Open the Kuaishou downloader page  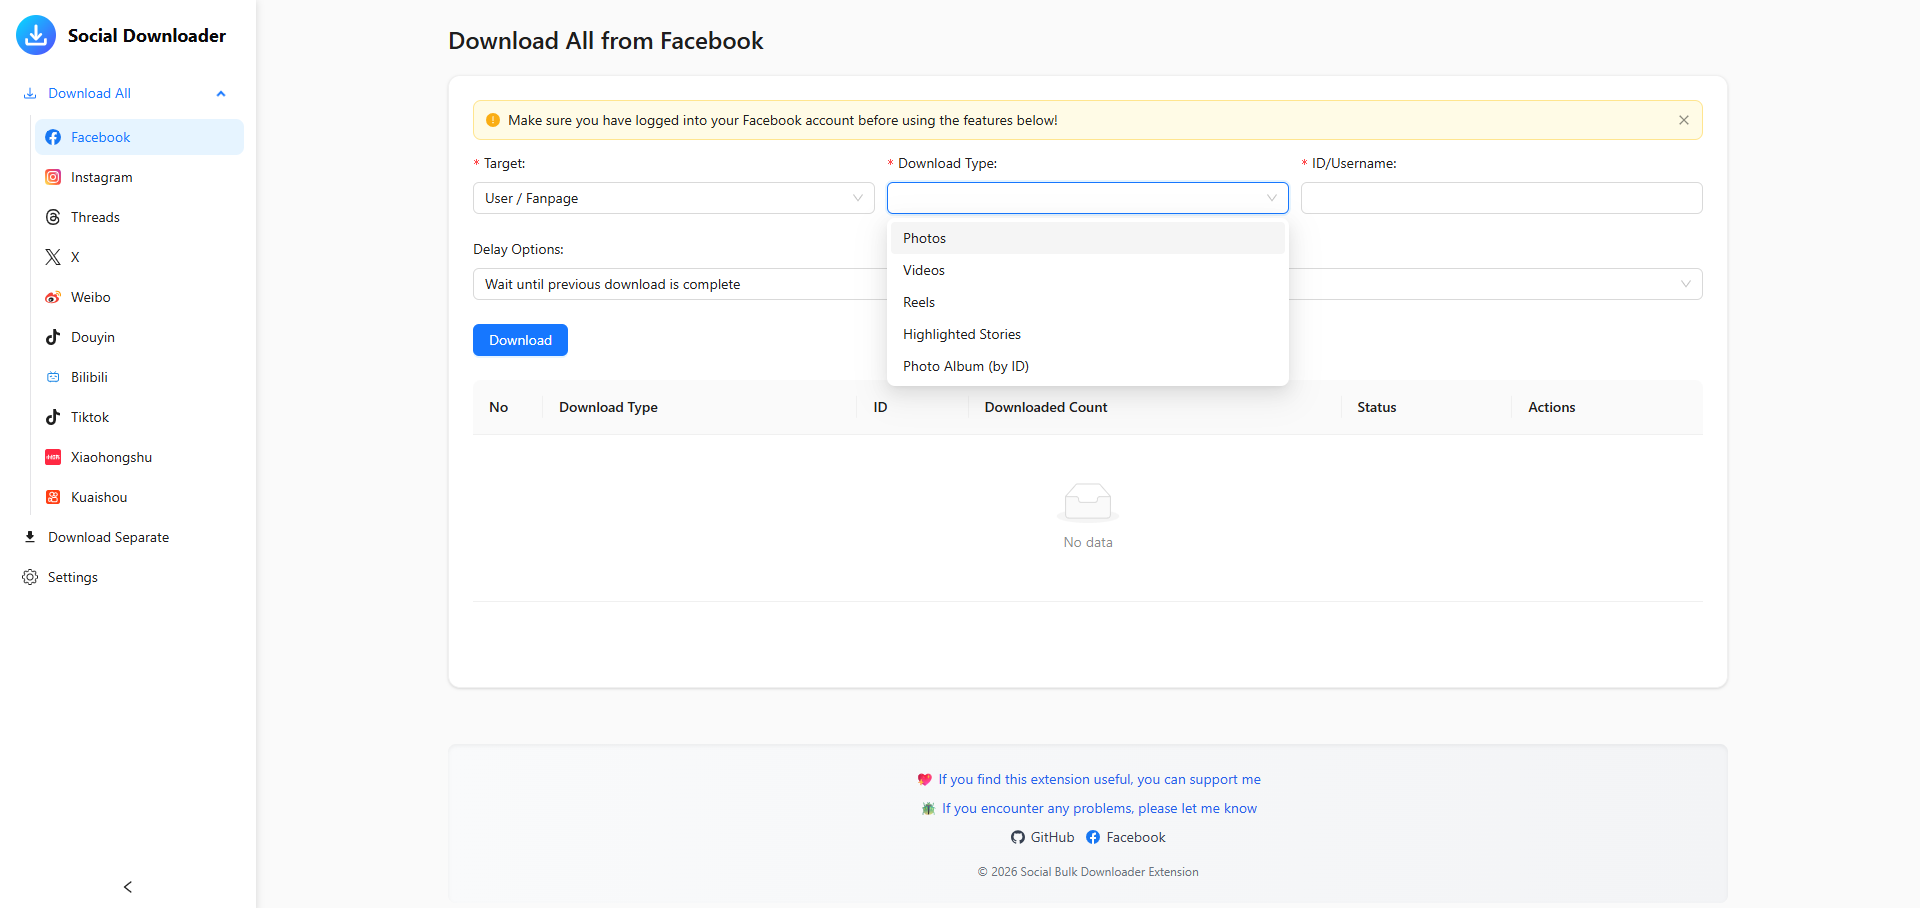140,497
